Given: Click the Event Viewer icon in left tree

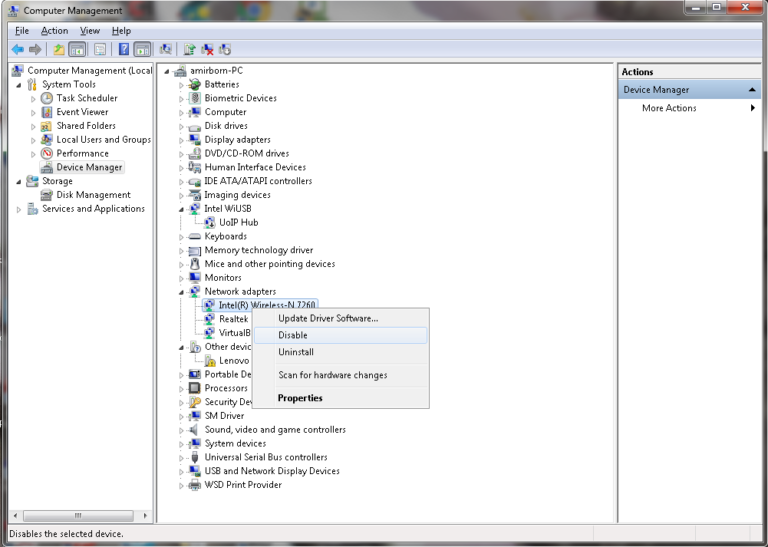Looking at the screenshot, I should (47, 112).
